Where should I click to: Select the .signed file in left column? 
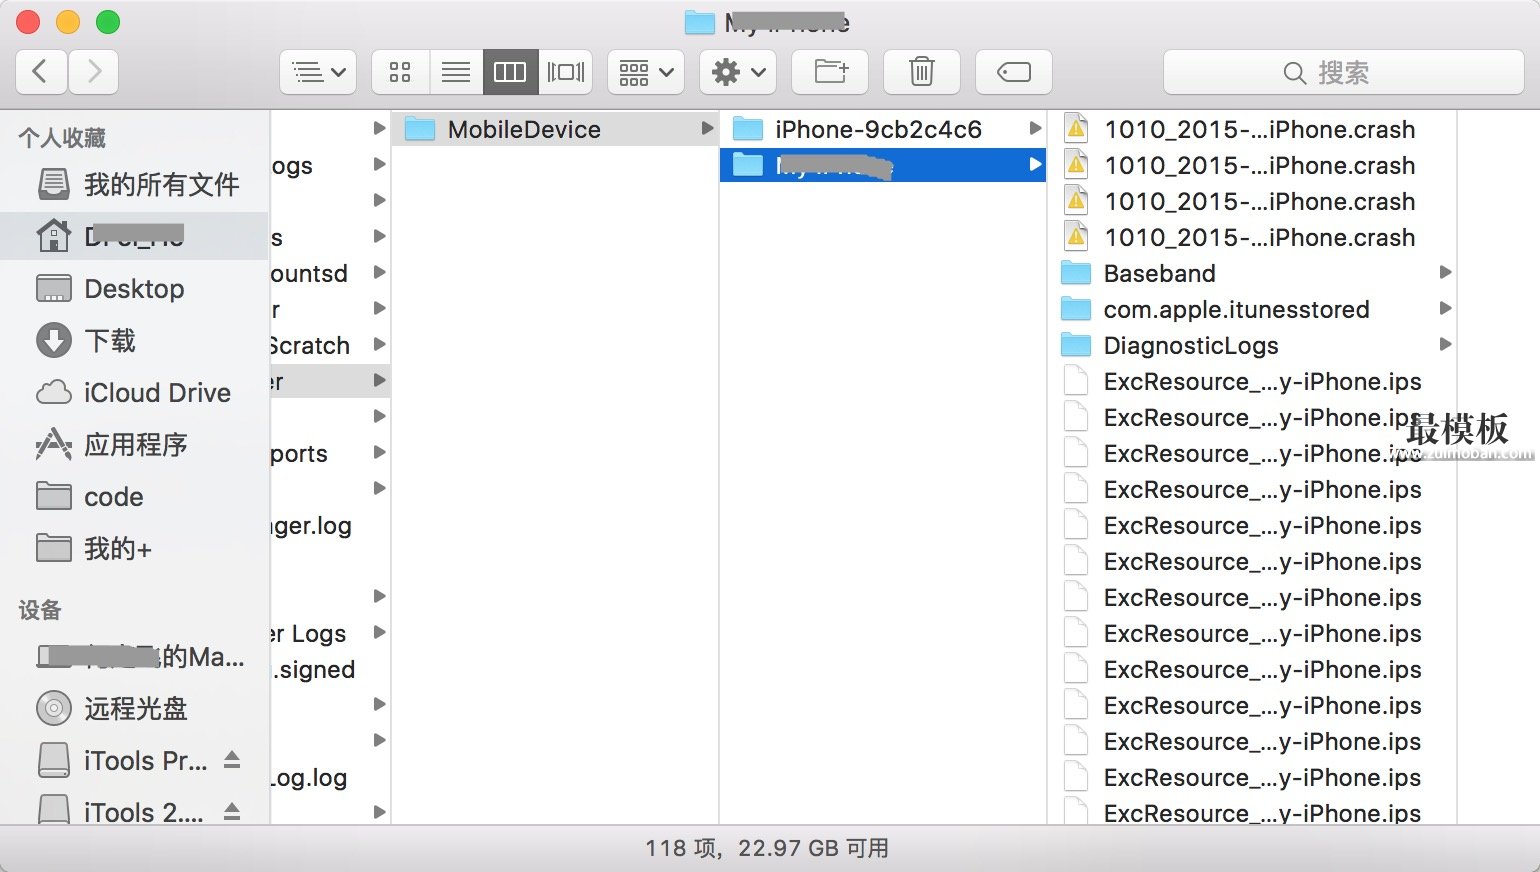329,669
